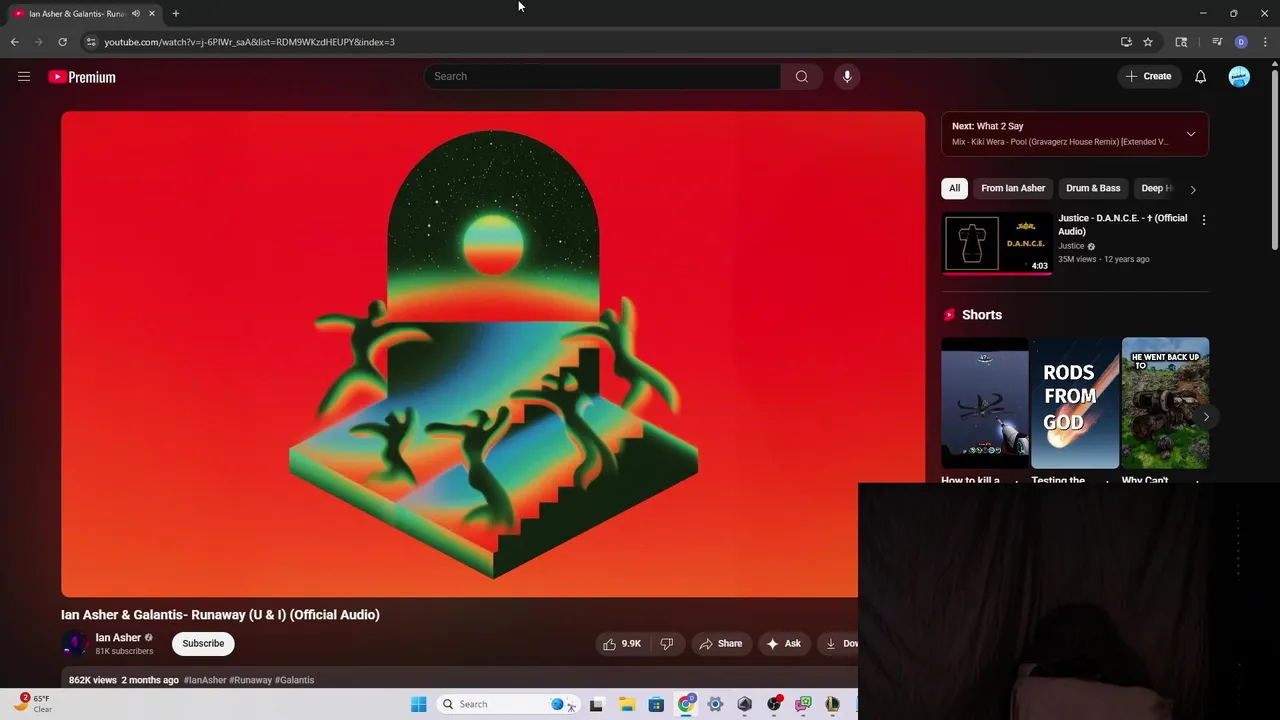Like the video with thumbs up
1280x720 pixels.
tap(621, 644)
